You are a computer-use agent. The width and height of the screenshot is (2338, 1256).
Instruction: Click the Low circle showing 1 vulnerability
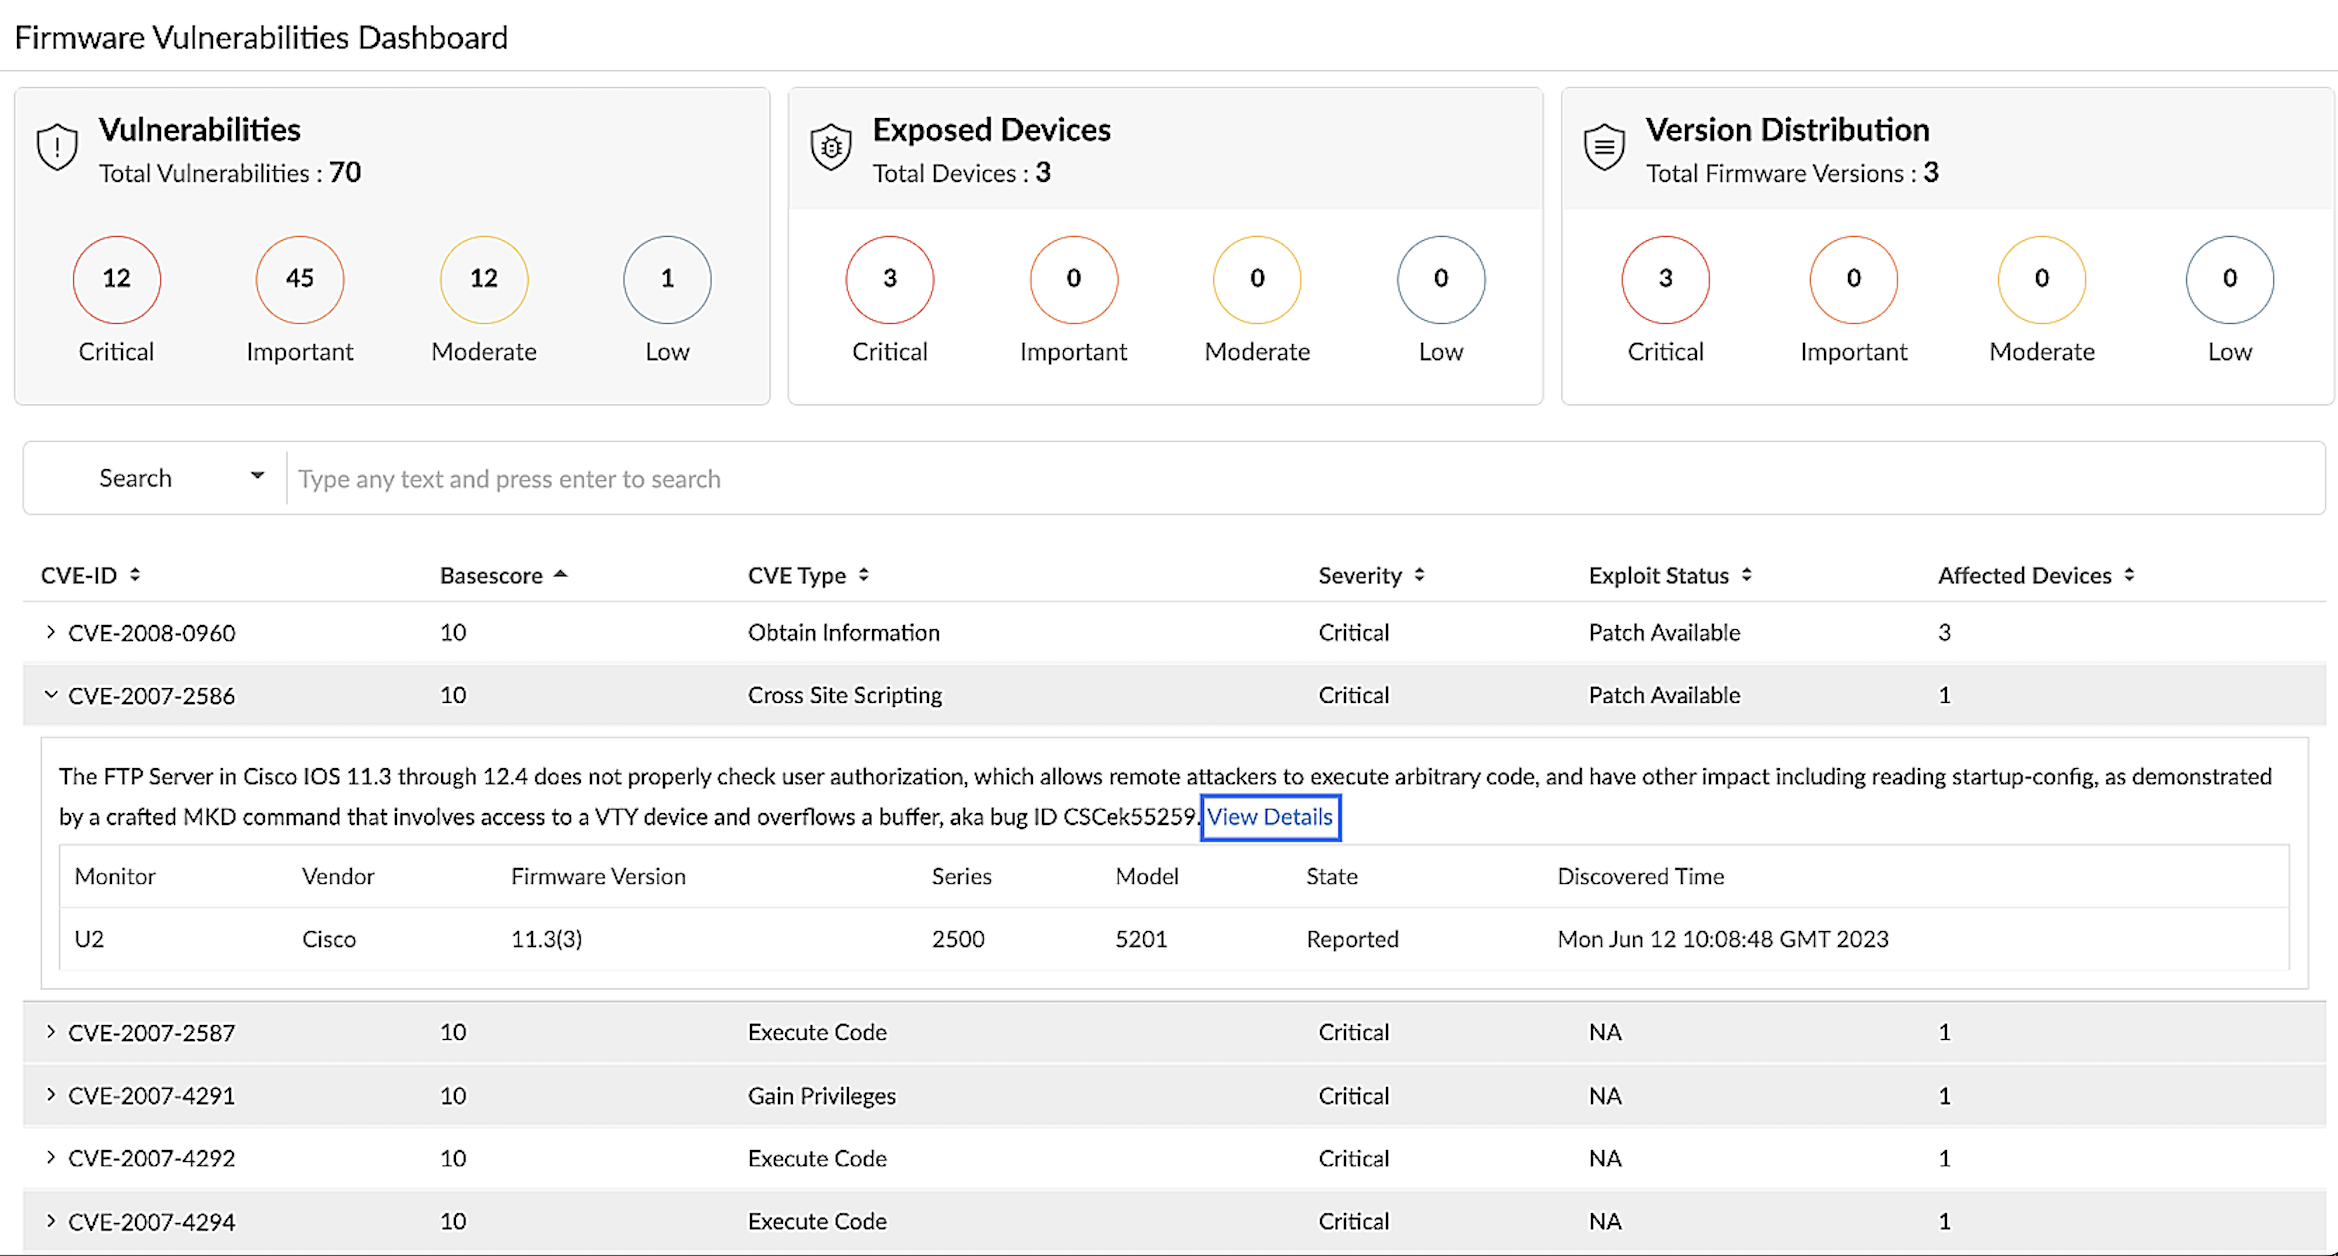click(667, 279)
